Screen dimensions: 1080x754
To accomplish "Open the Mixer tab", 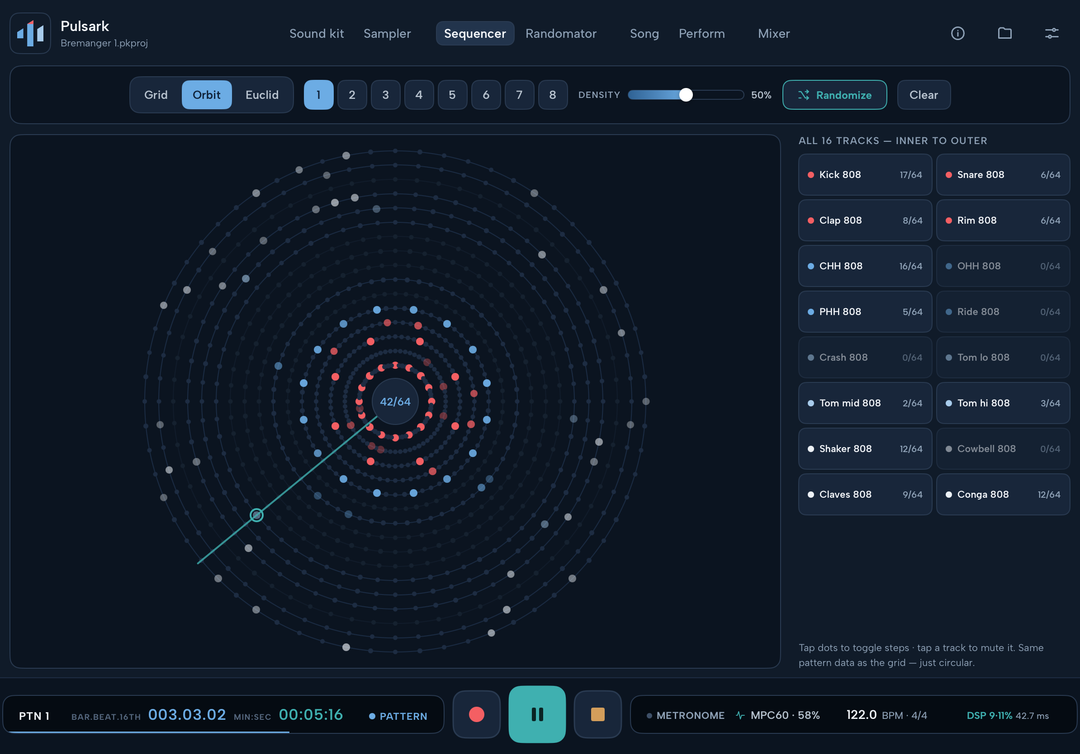I will click(773, 33).
